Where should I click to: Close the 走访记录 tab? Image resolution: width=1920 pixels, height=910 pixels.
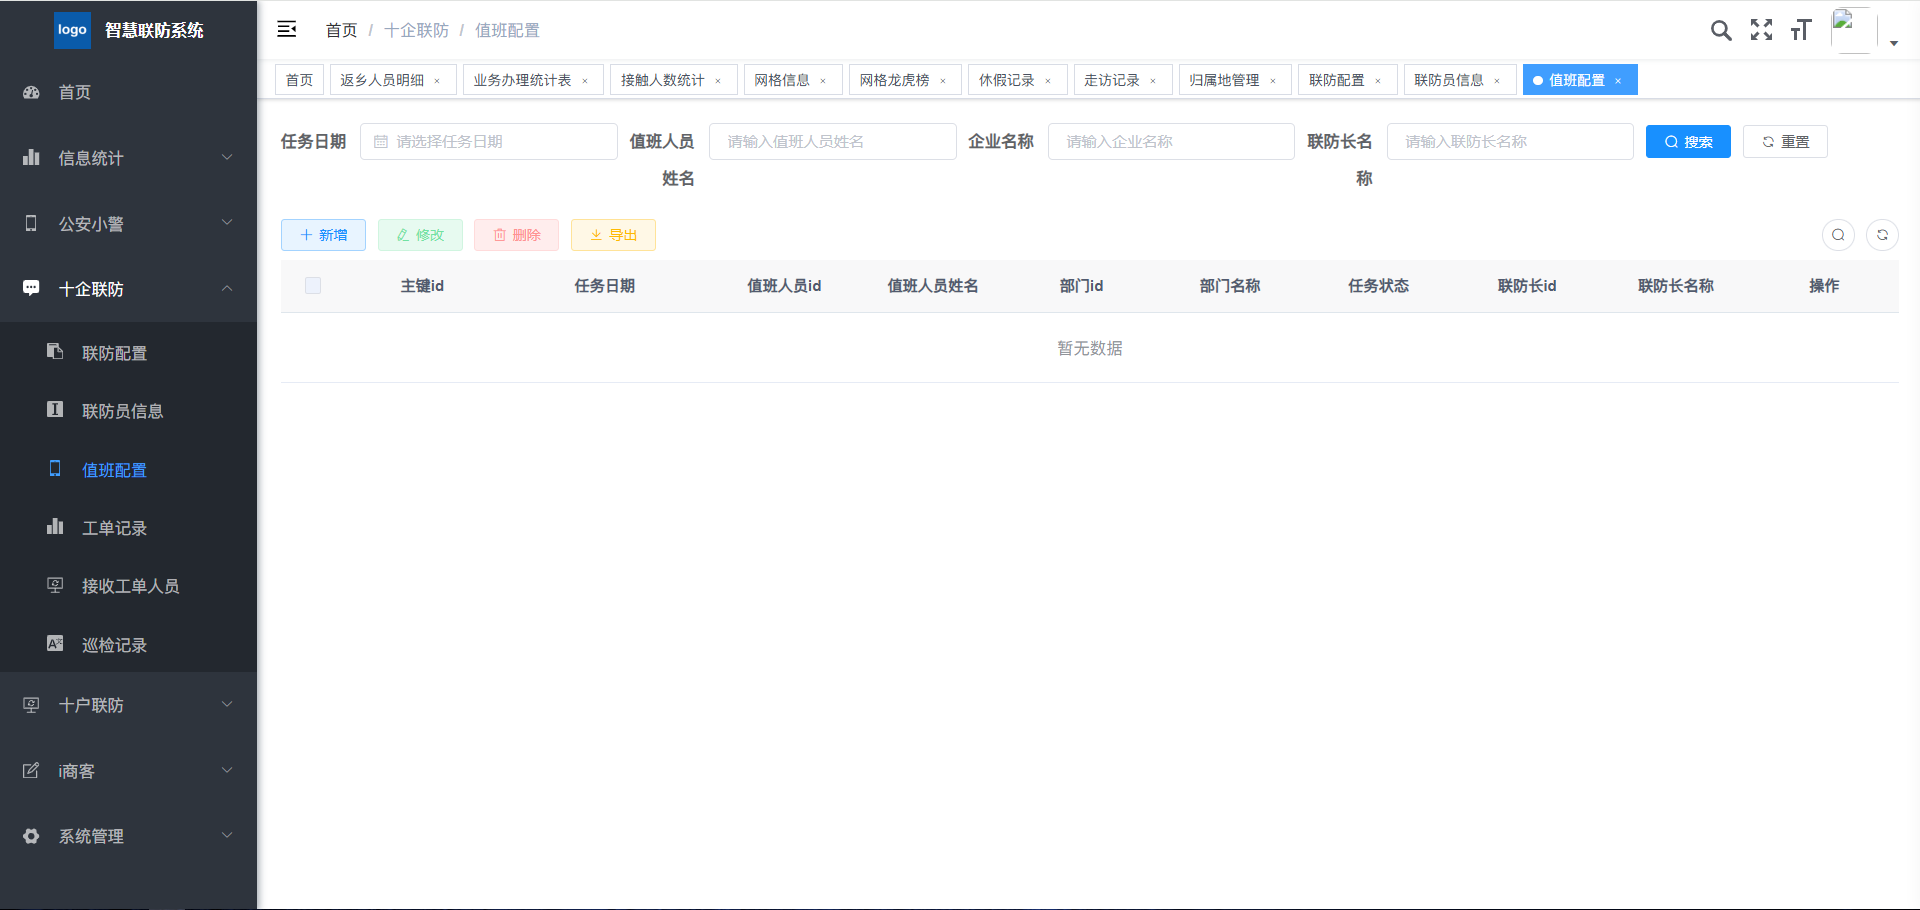coord(1153,81)
